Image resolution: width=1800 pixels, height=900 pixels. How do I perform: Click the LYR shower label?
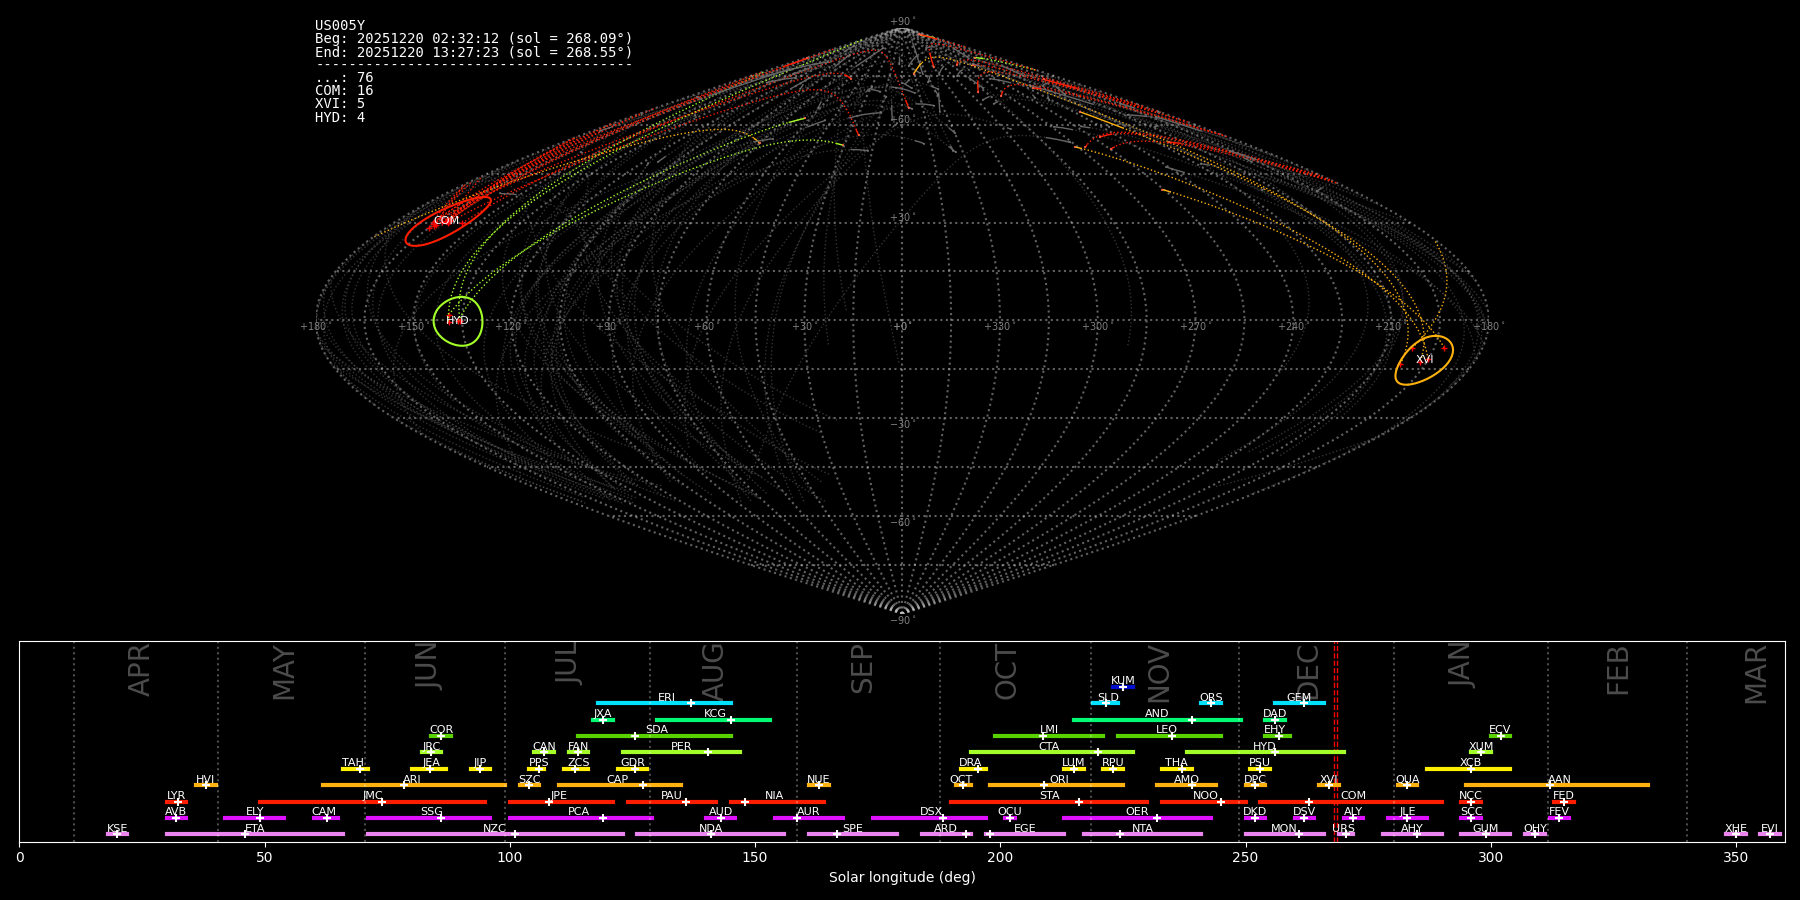176,796
